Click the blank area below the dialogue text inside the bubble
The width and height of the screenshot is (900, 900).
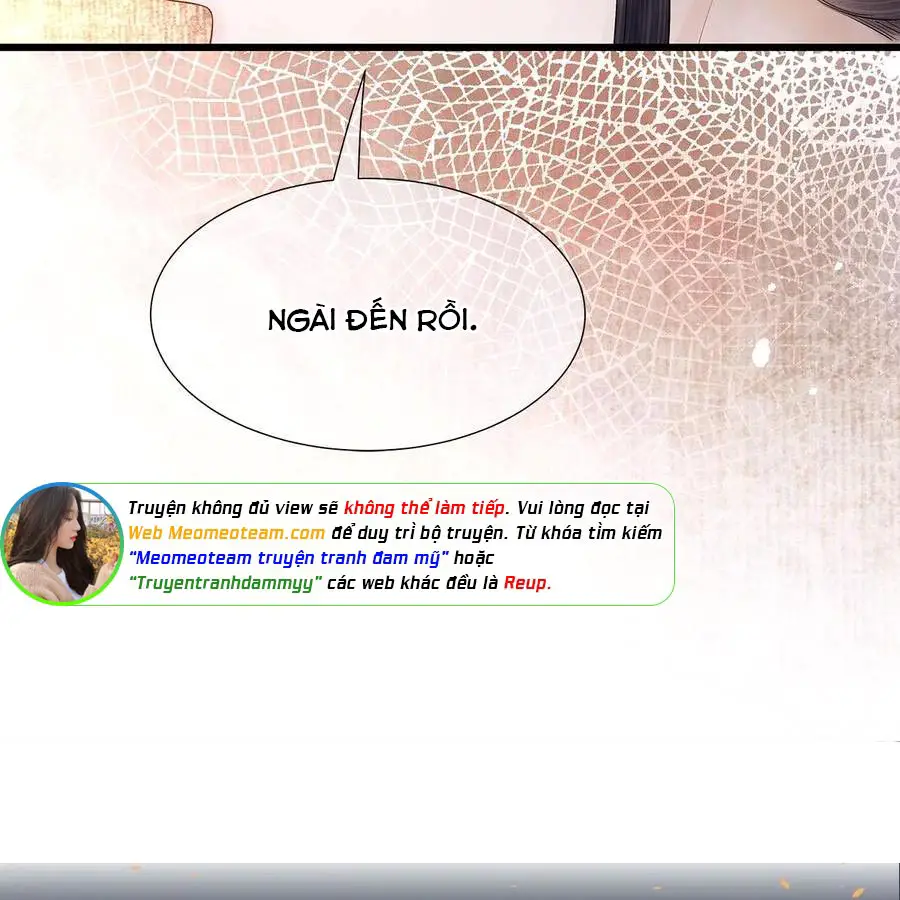tap(370, 390)
